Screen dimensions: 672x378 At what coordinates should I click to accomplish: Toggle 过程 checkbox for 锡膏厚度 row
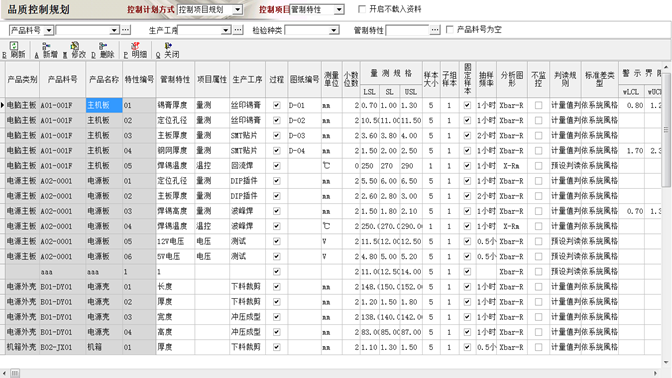tap(276, 105)
